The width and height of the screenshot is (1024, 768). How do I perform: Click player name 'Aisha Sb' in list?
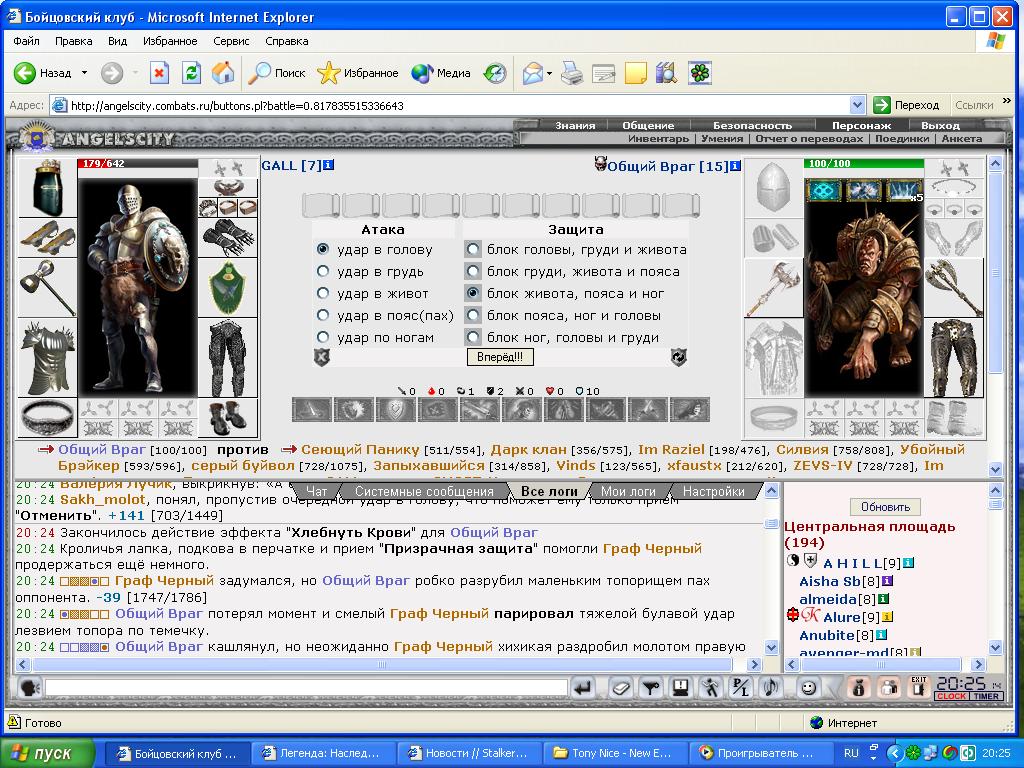pyautogui.click(x=829, y=581)
